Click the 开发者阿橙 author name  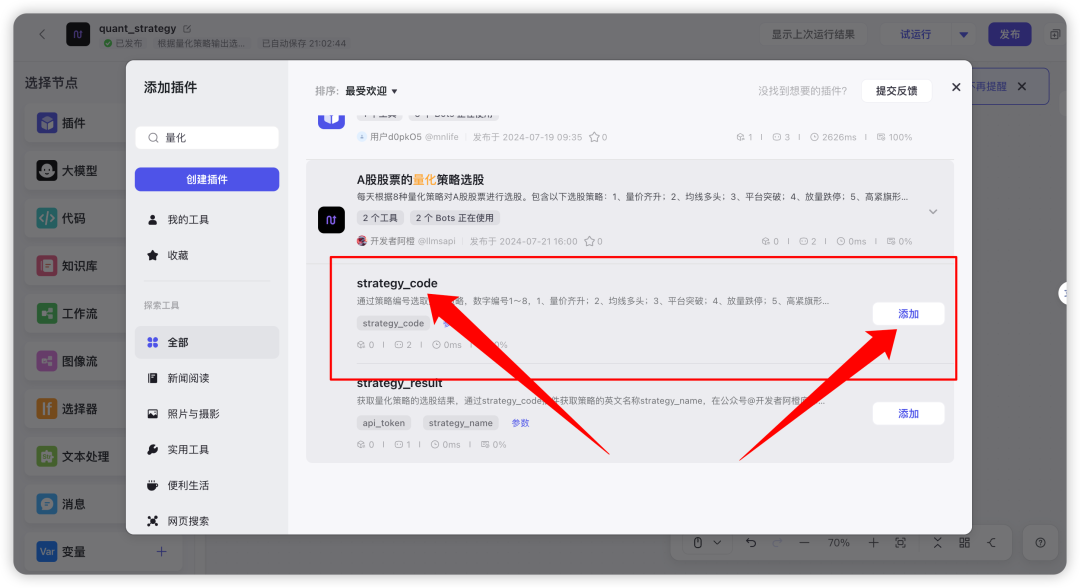click(392, 241)
